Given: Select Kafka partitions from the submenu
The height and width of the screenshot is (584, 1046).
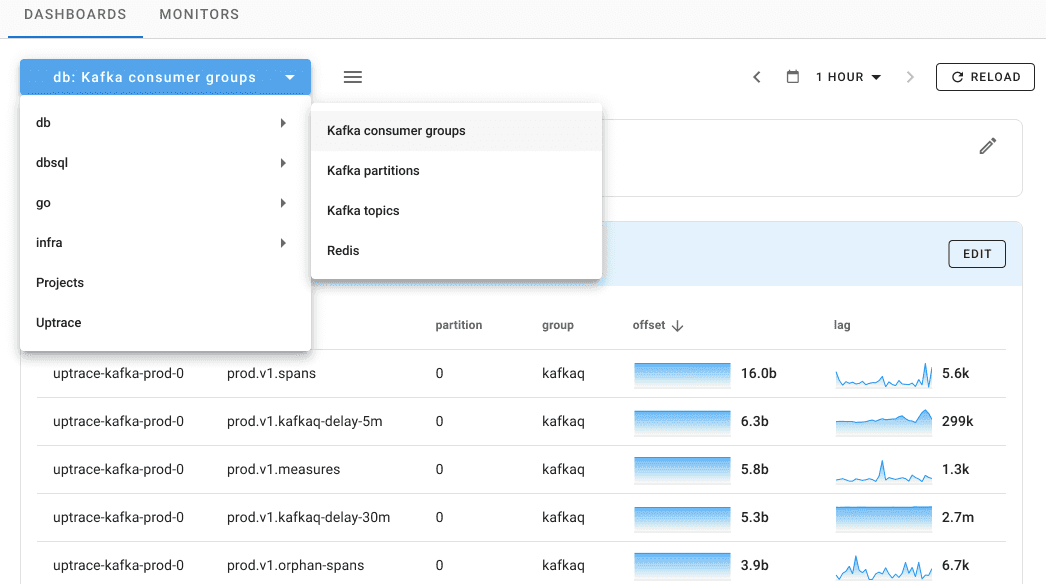Looking at the screenshot, I should coord(373,171).
